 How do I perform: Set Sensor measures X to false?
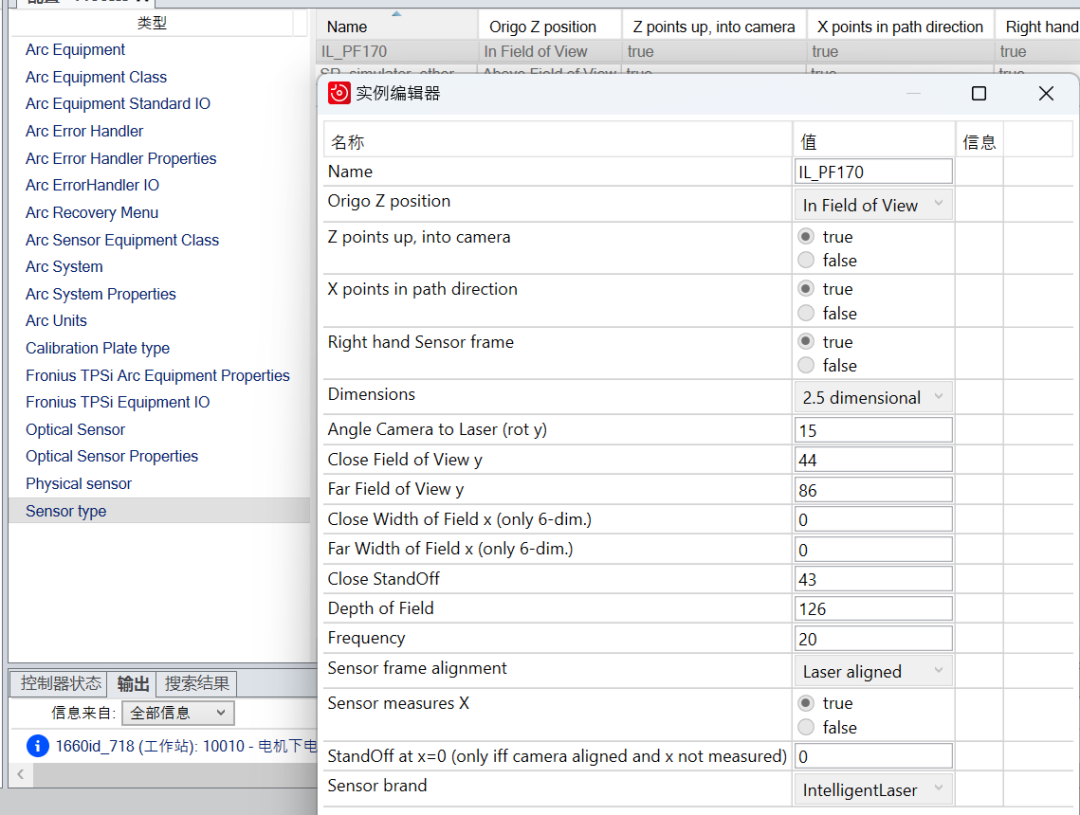(x=805, y=728)
